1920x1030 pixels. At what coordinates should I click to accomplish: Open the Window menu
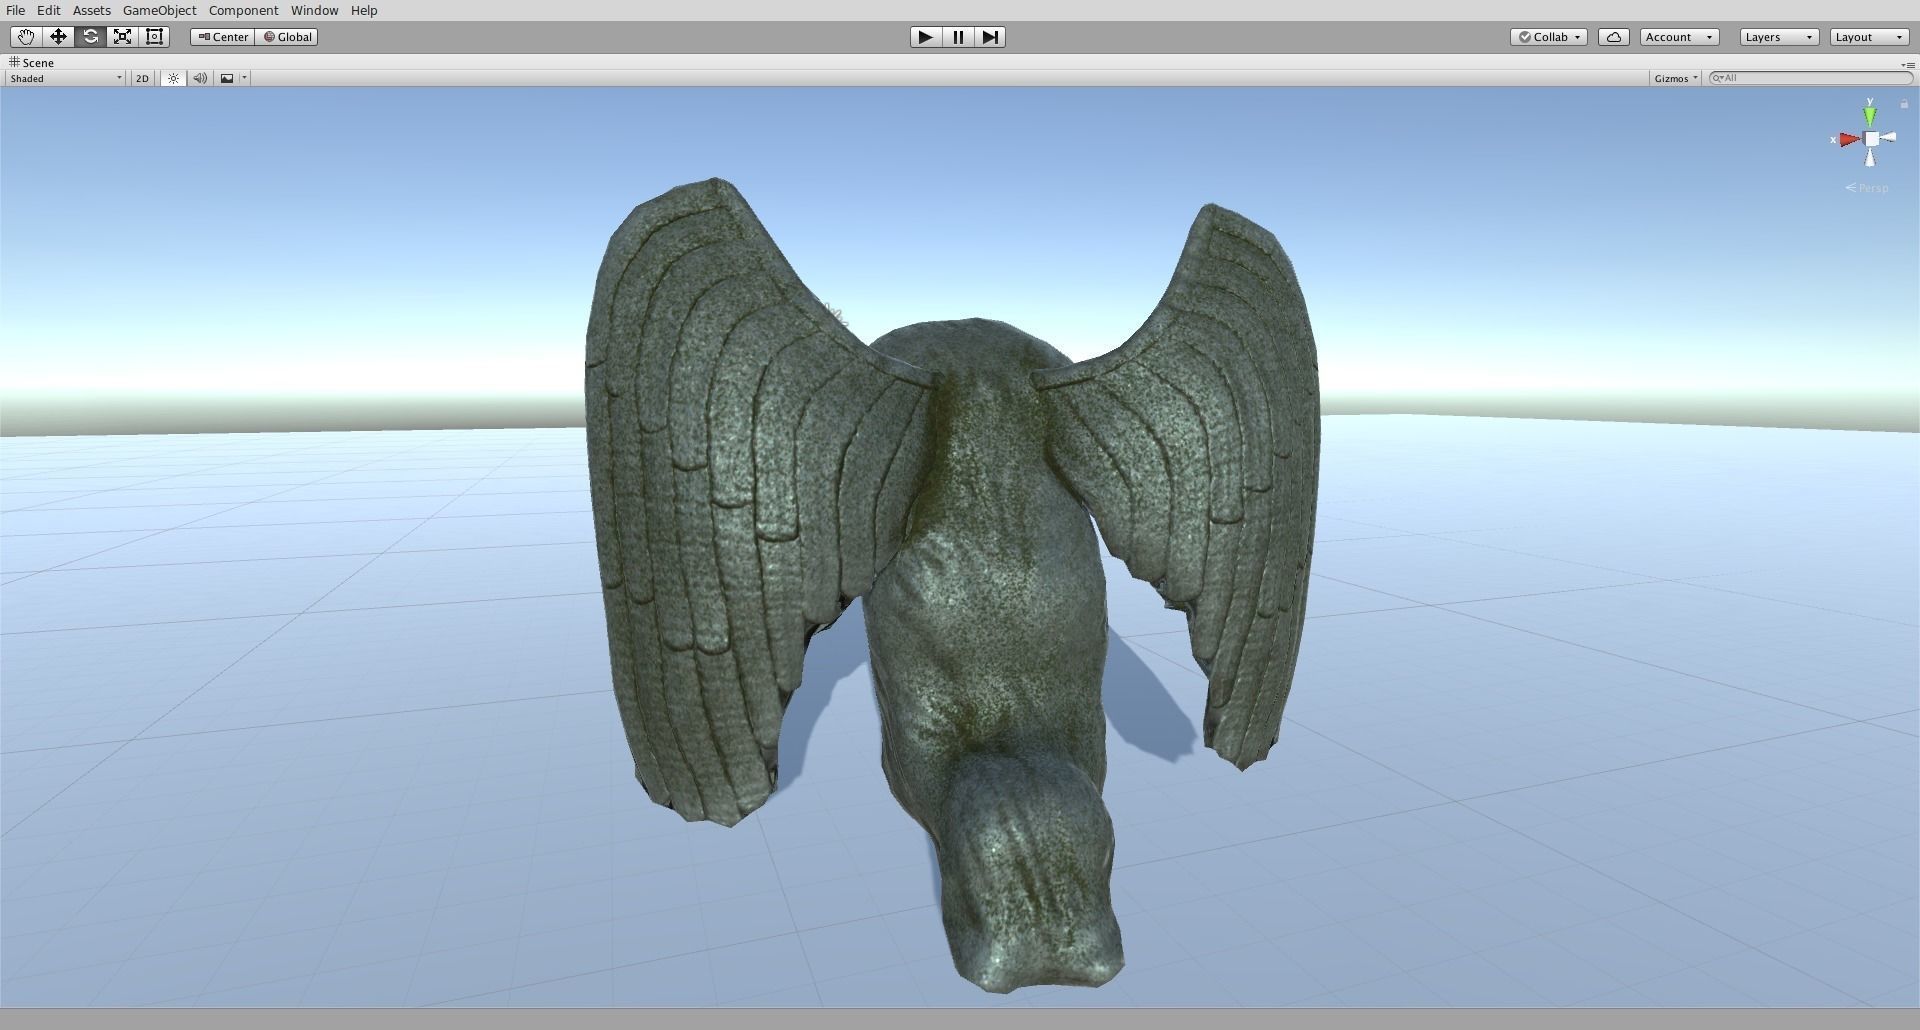point(314,10)
